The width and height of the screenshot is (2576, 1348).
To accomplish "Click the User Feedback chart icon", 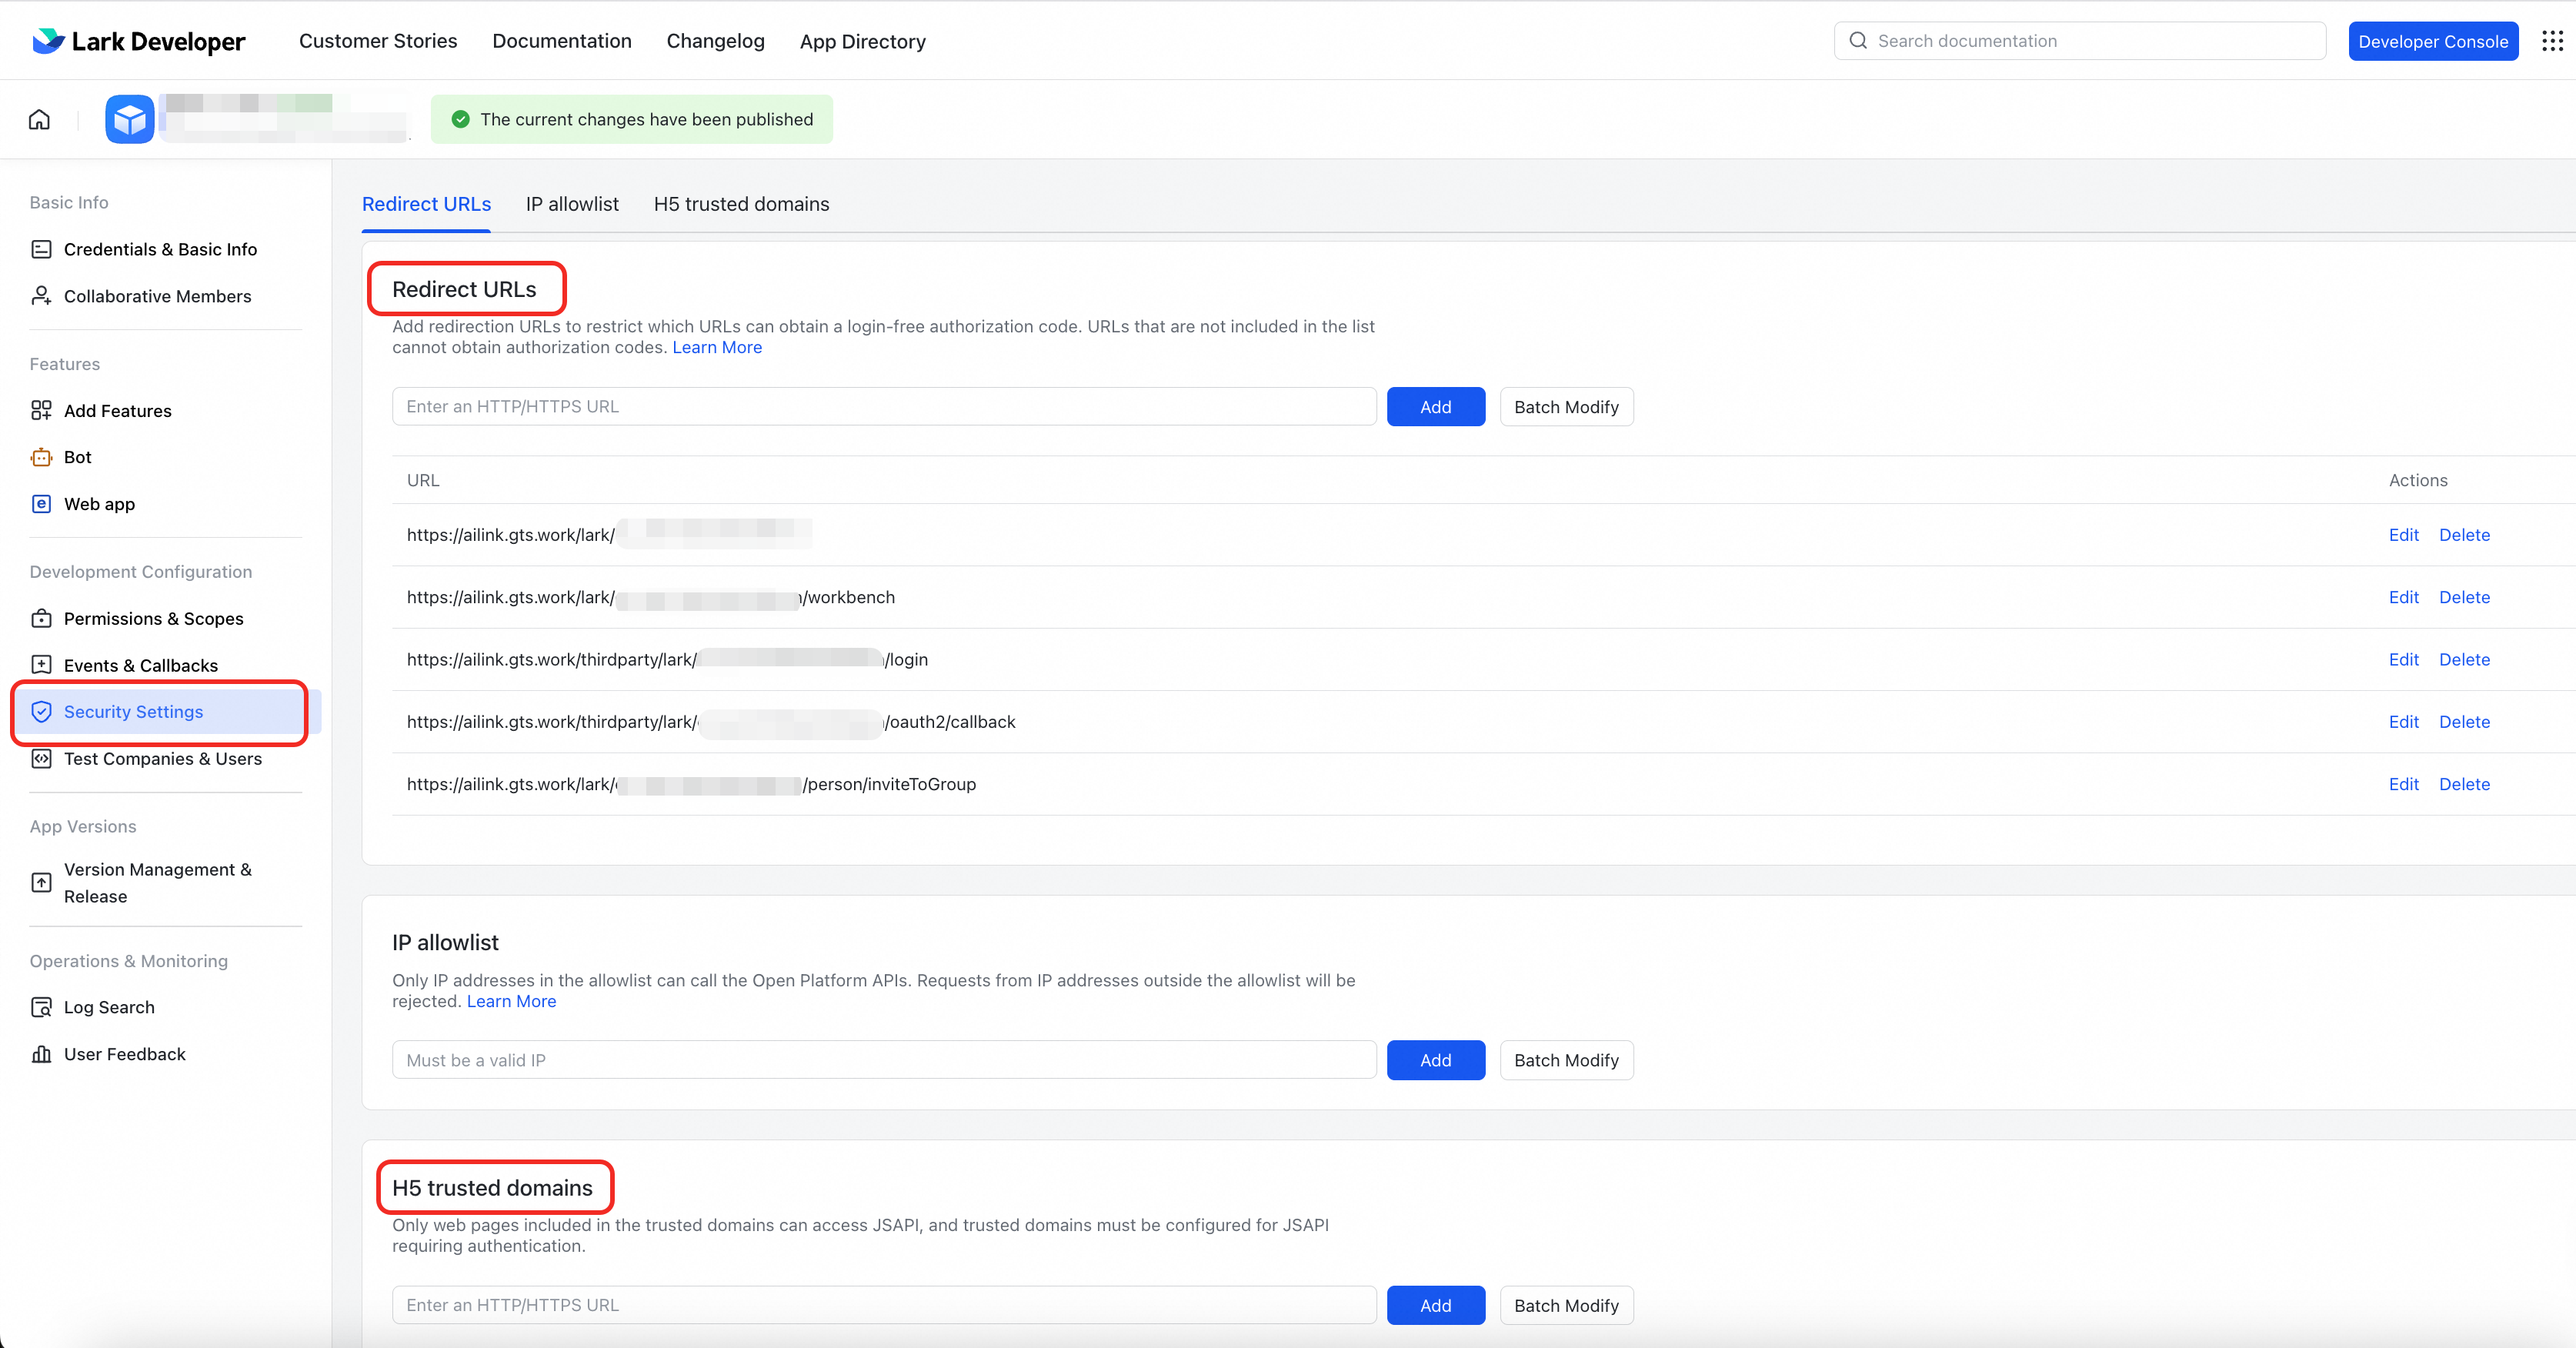I will (41, 1054).
